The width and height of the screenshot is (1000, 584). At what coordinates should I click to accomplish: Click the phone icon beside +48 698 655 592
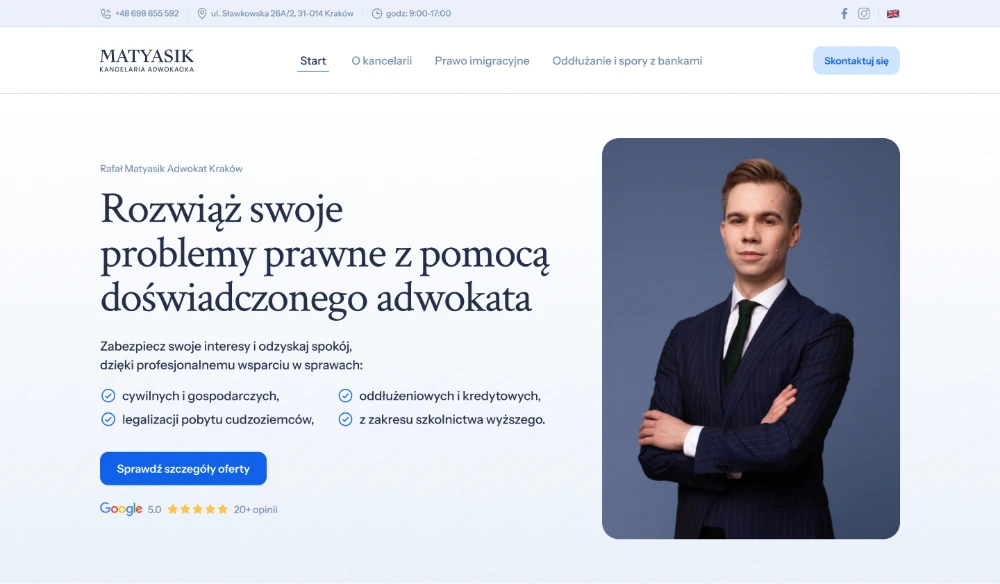pos(106,13)
